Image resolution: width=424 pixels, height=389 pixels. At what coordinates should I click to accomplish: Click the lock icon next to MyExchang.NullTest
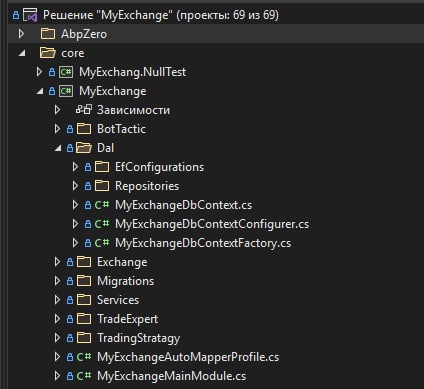(x=52, y=72)
